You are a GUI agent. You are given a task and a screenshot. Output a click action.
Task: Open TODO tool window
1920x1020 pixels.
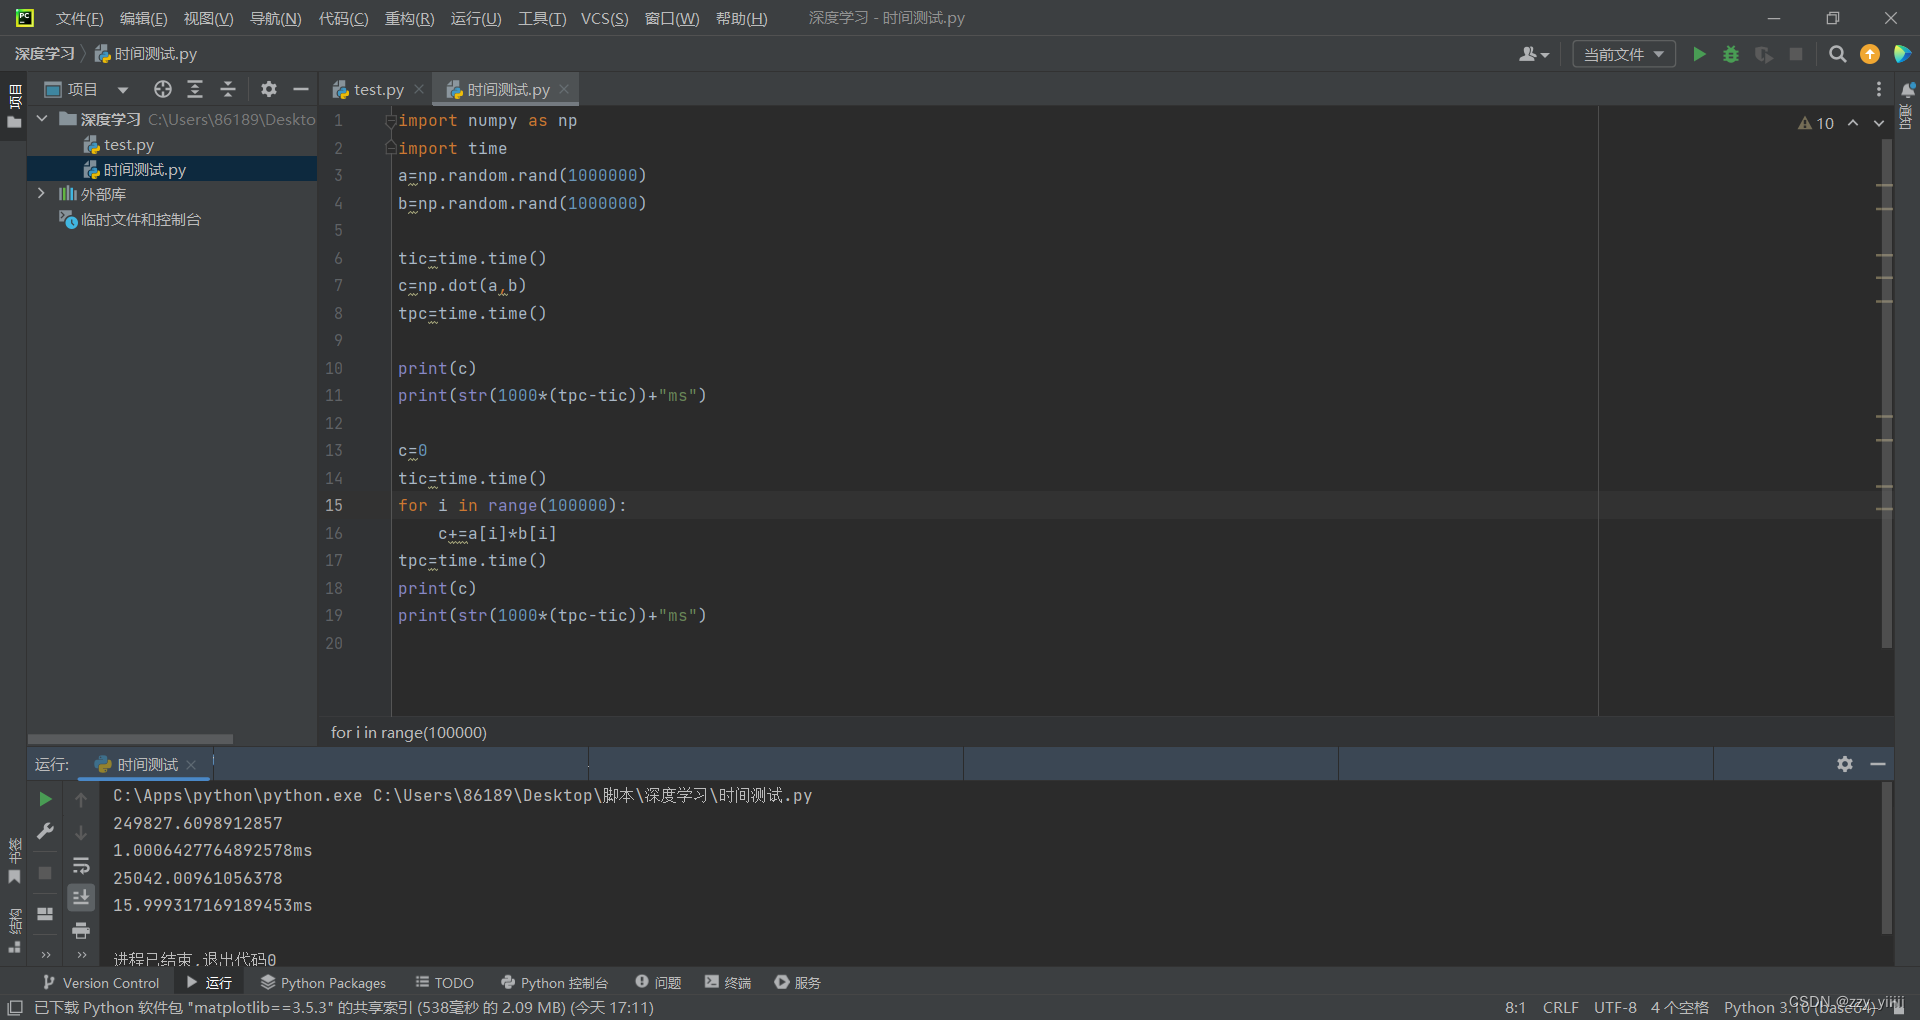444,983
